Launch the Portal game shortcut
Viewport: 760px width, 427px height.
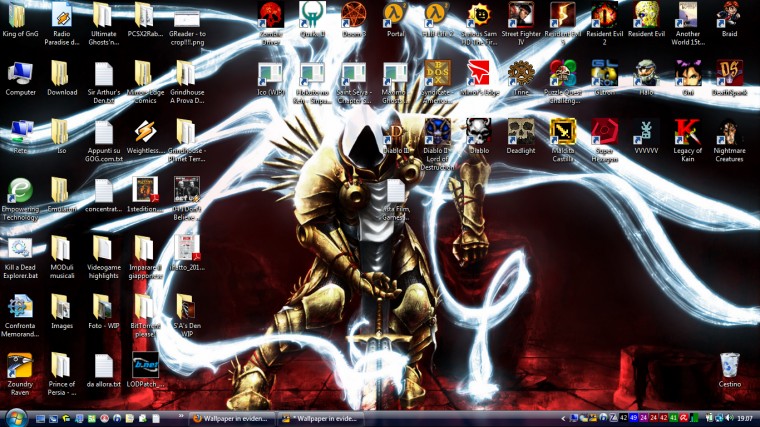[396, 15]
